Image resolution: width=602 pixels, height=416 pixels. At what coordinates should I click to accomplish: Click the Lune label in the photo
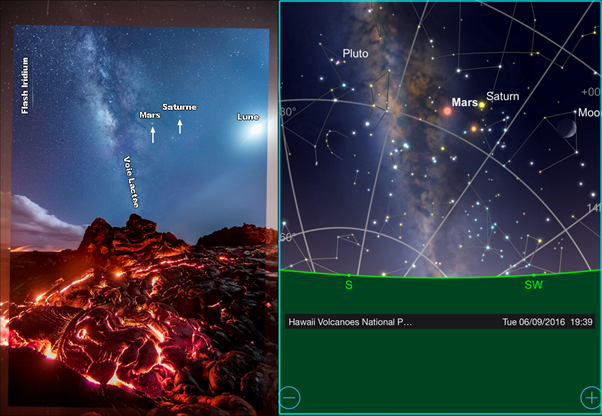coord(248,117)
